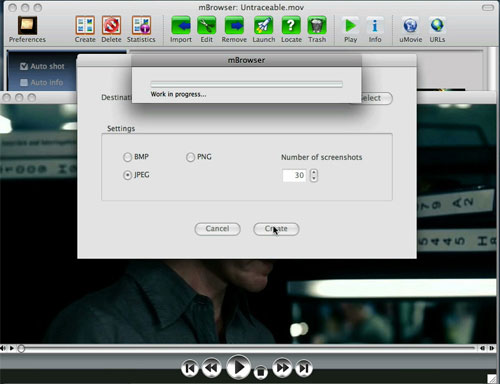Select the BMP format radio button
Viewport: 500px width, 384px height.
pos(127,157)
